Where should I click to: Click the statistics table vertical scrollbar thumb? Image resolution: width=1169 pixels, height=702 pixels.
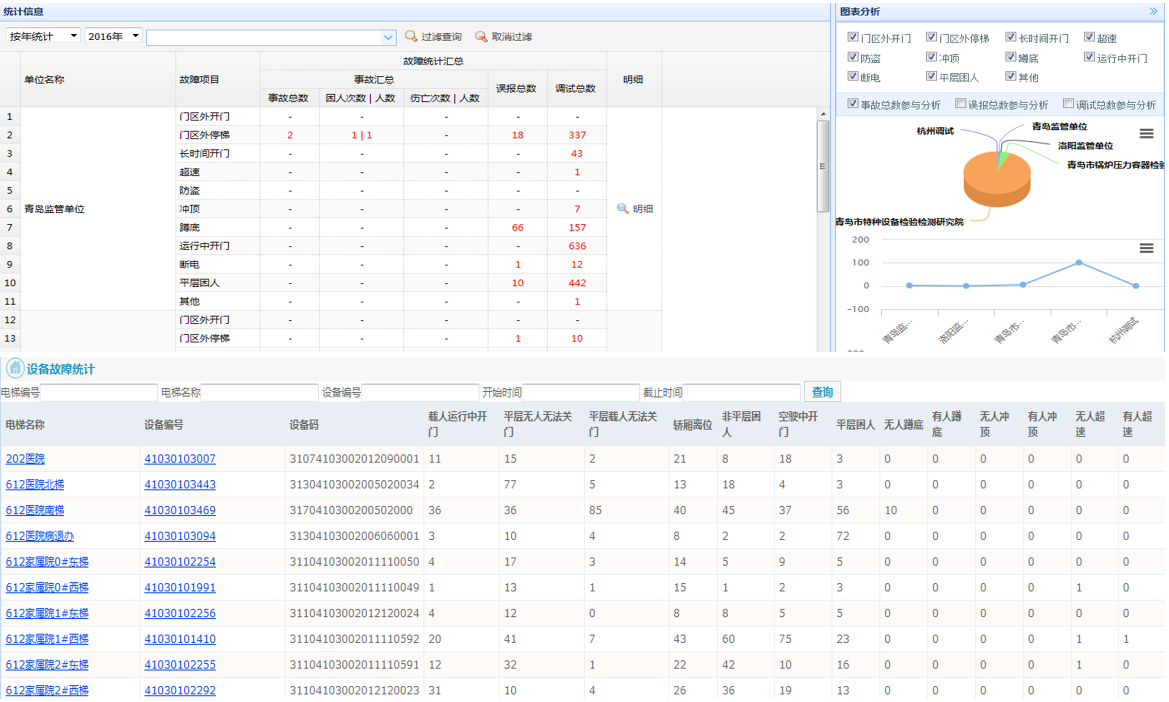tap(823, 167)
